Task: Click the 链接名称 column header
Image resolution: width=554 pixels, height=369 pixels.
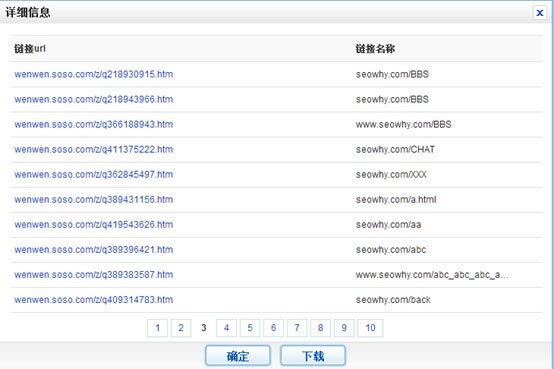Action: [x=375, y=49]
